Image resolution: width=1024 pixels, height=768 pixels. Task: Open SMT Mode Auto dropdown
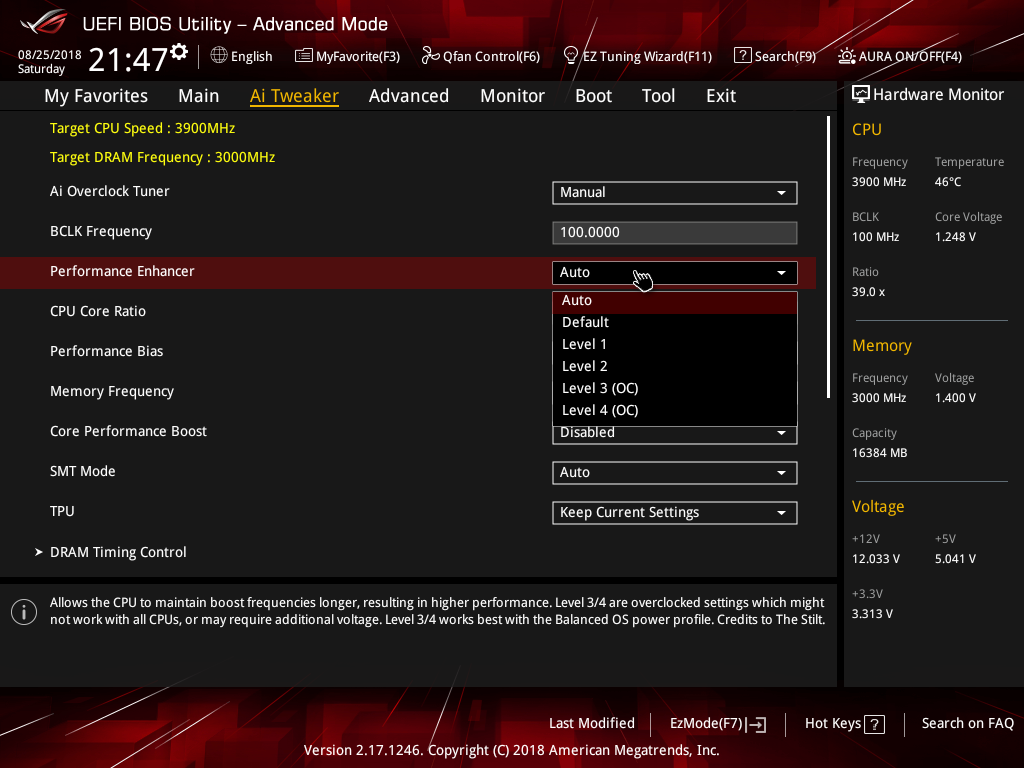point(675,473)
